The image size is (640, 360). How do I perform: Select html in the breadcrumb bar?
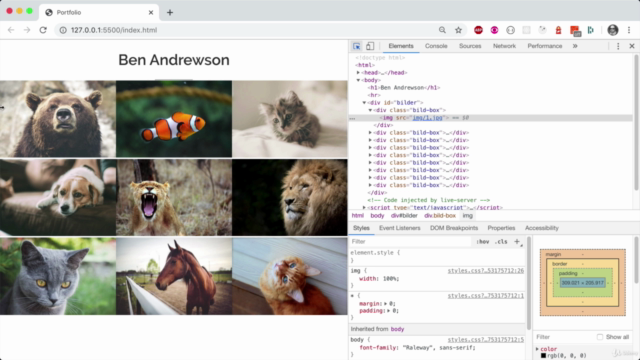point(358,216)
